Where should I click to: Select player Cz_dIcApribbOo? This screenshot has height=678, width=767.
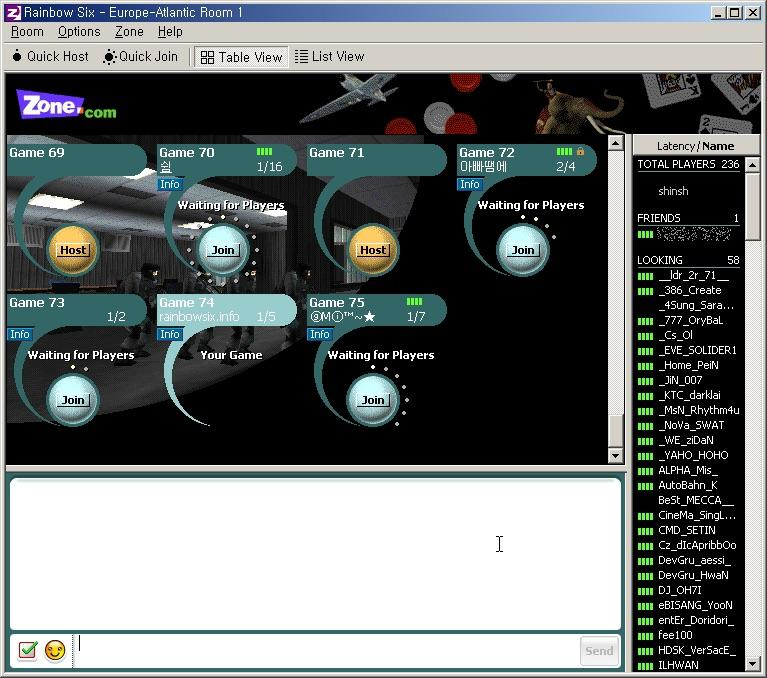[x=697, y=545]
